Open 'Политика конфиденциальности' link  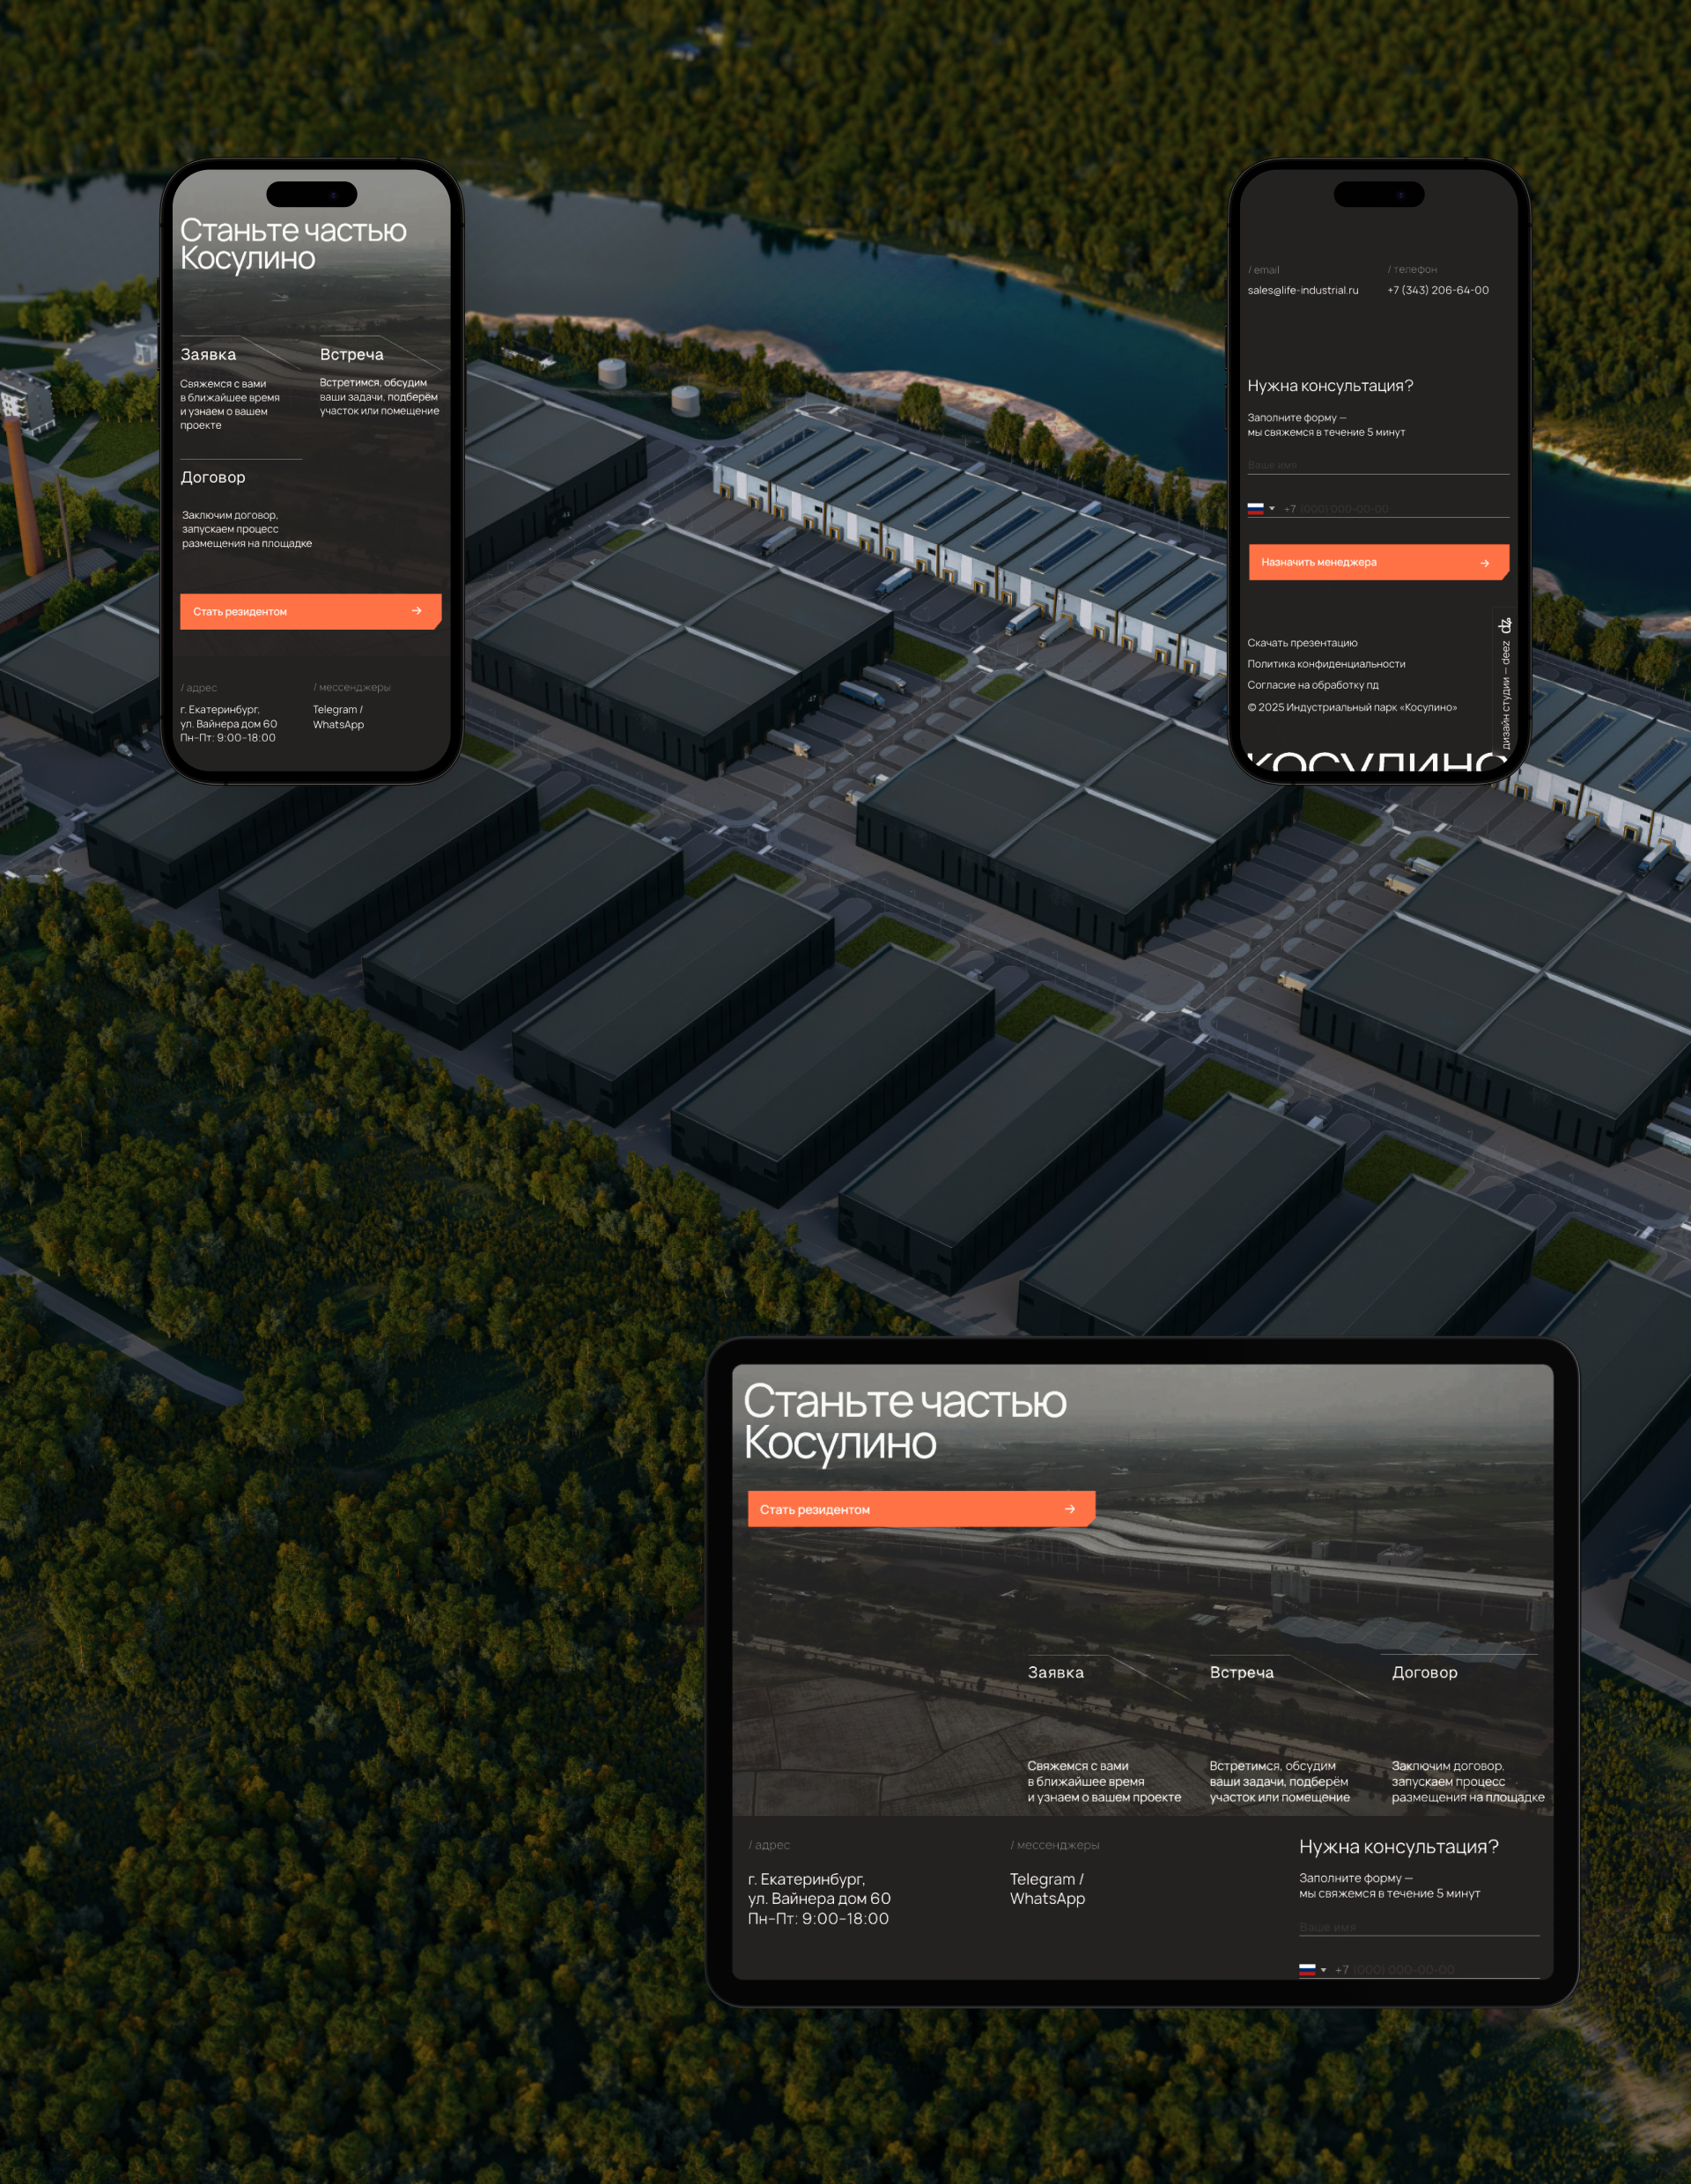click(x=1326, y=664)
